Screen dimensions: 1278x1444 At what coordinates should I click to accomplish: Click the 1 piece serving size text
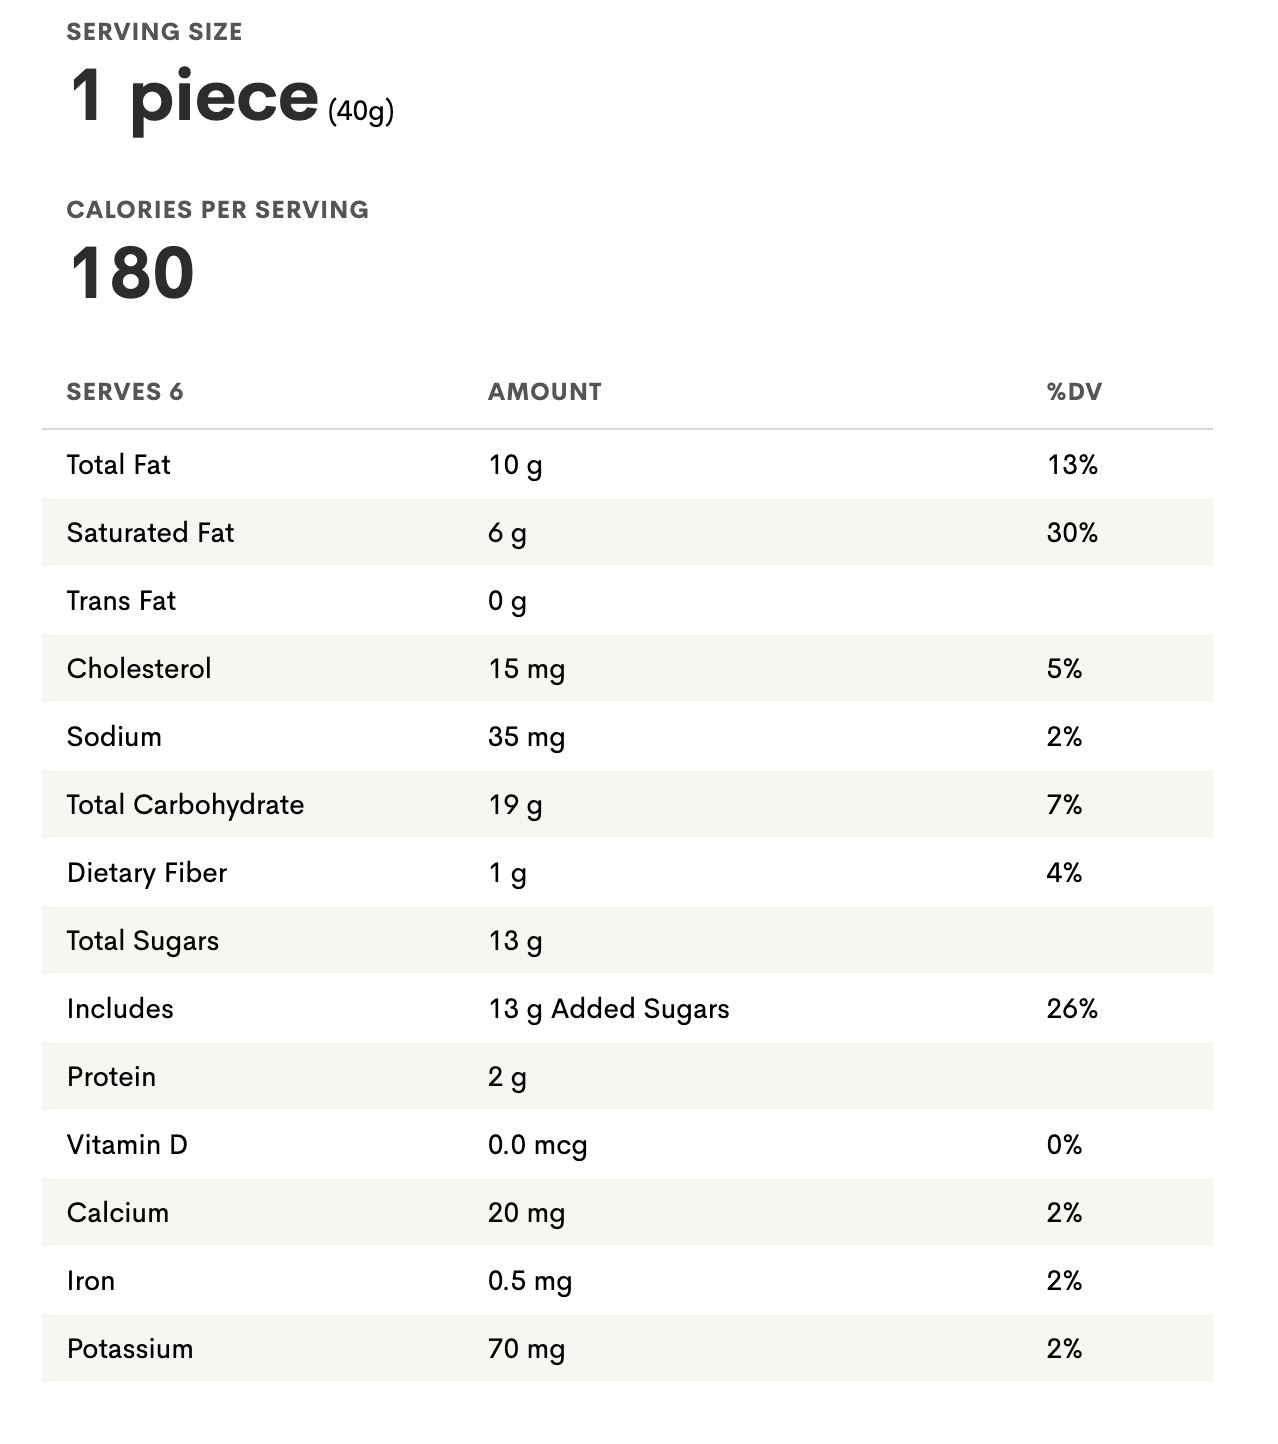click(194, 97)
